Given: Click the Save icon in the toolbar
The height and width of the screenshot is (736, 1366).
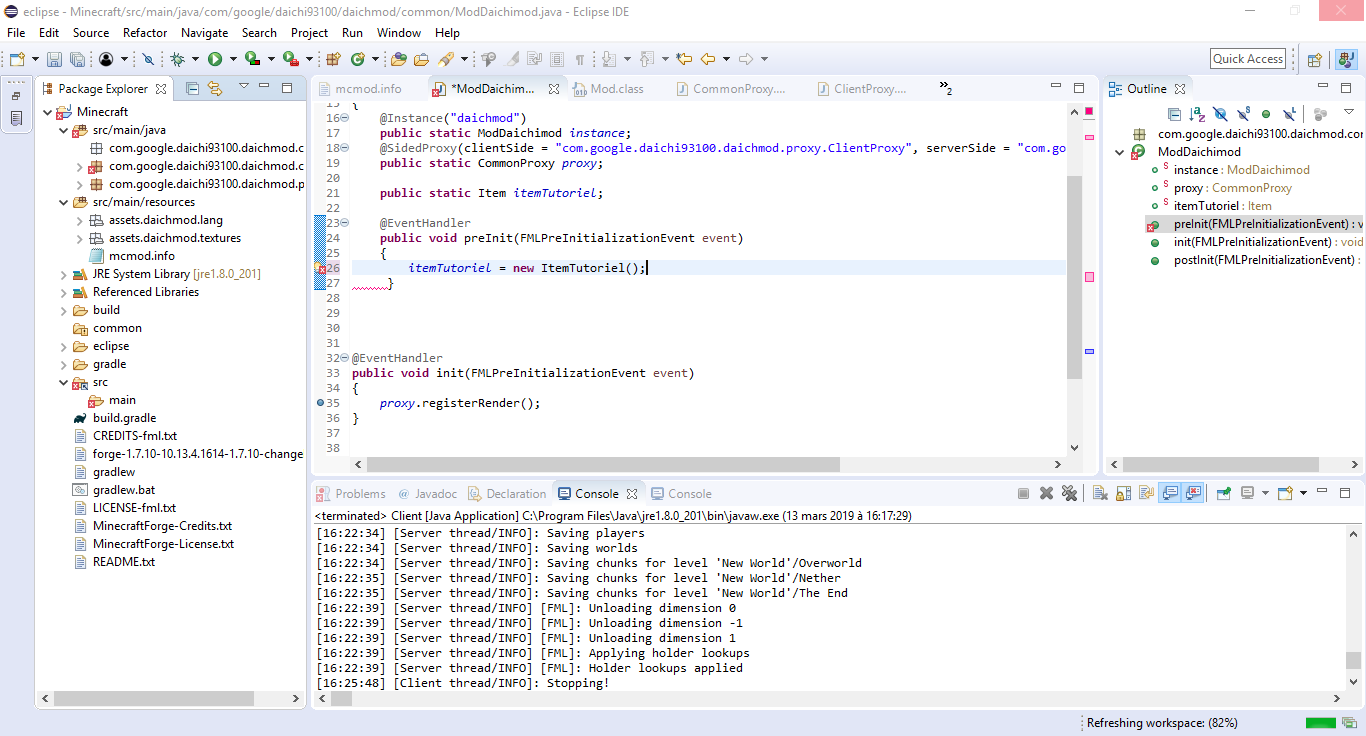Looking at the screenshot, I should point(53,60).
